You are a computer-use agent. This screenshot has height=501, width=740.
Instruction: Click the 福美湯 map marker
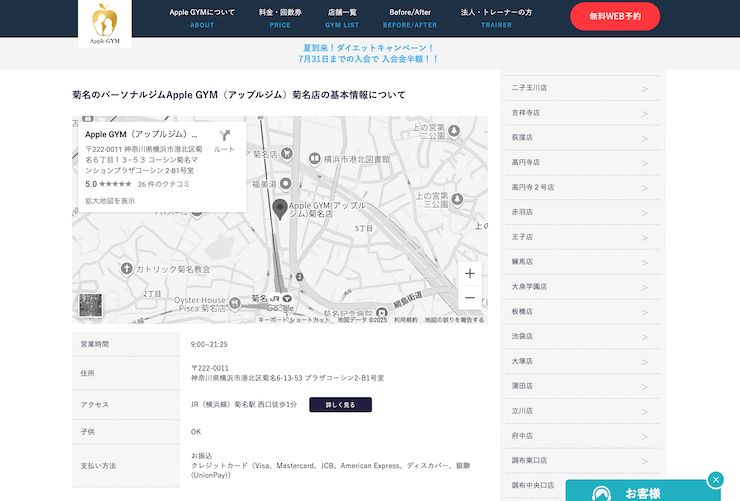coord(285,184)
